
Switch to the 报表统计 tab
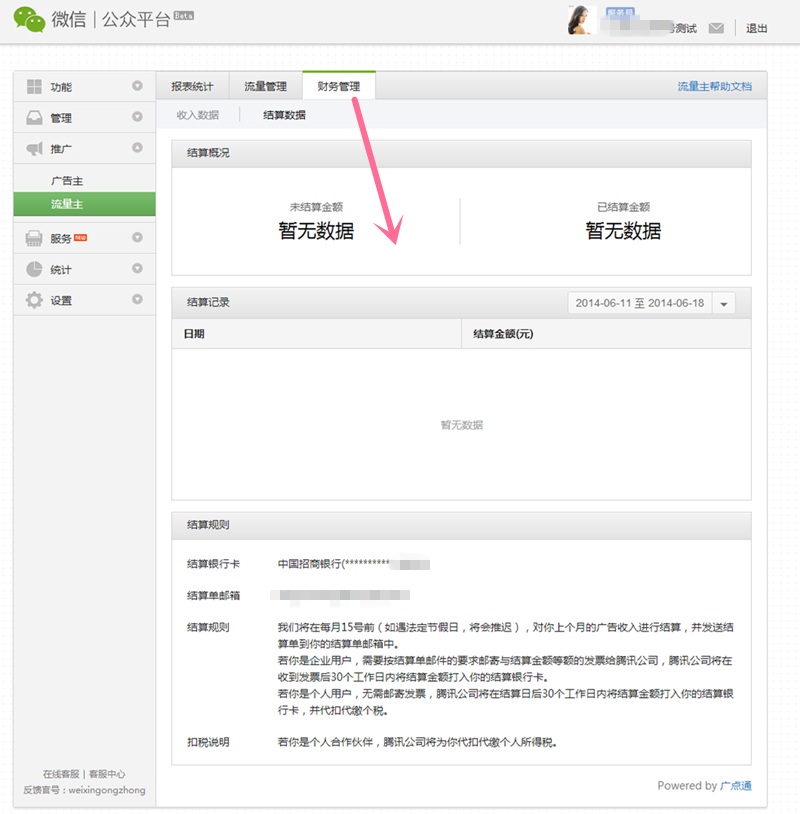pos(192,87)
